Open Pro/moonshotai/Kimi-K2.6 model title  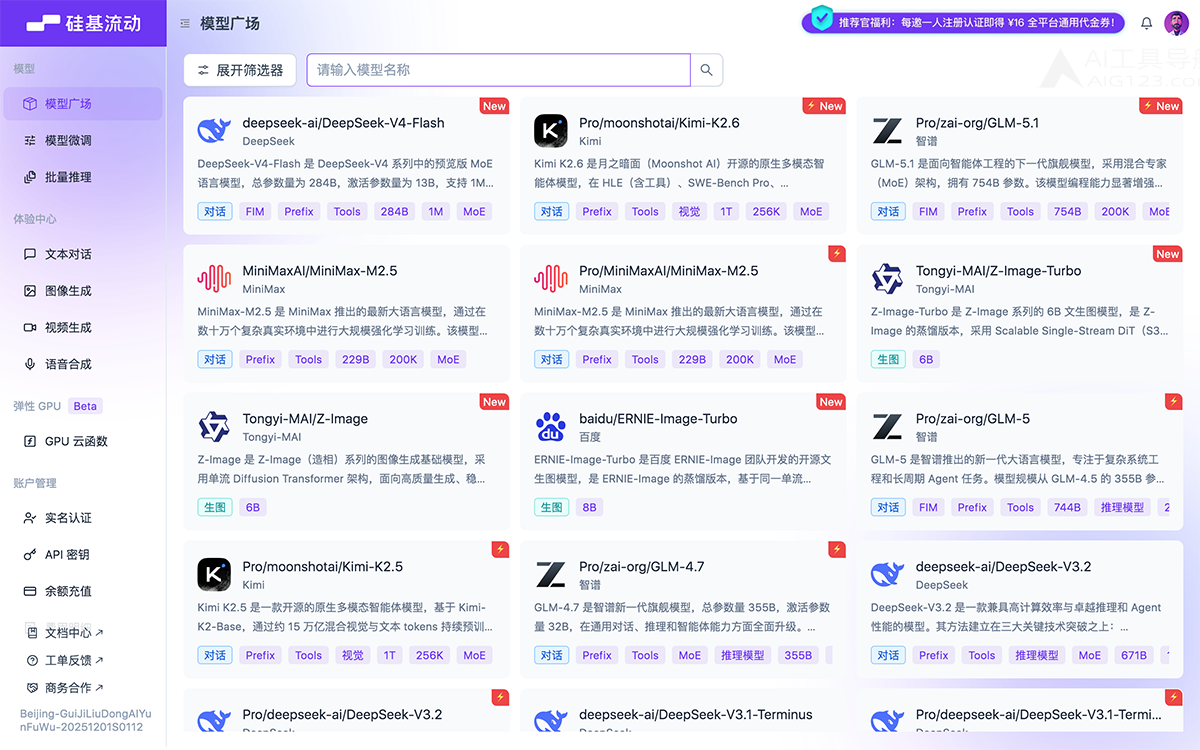point(659,123)
